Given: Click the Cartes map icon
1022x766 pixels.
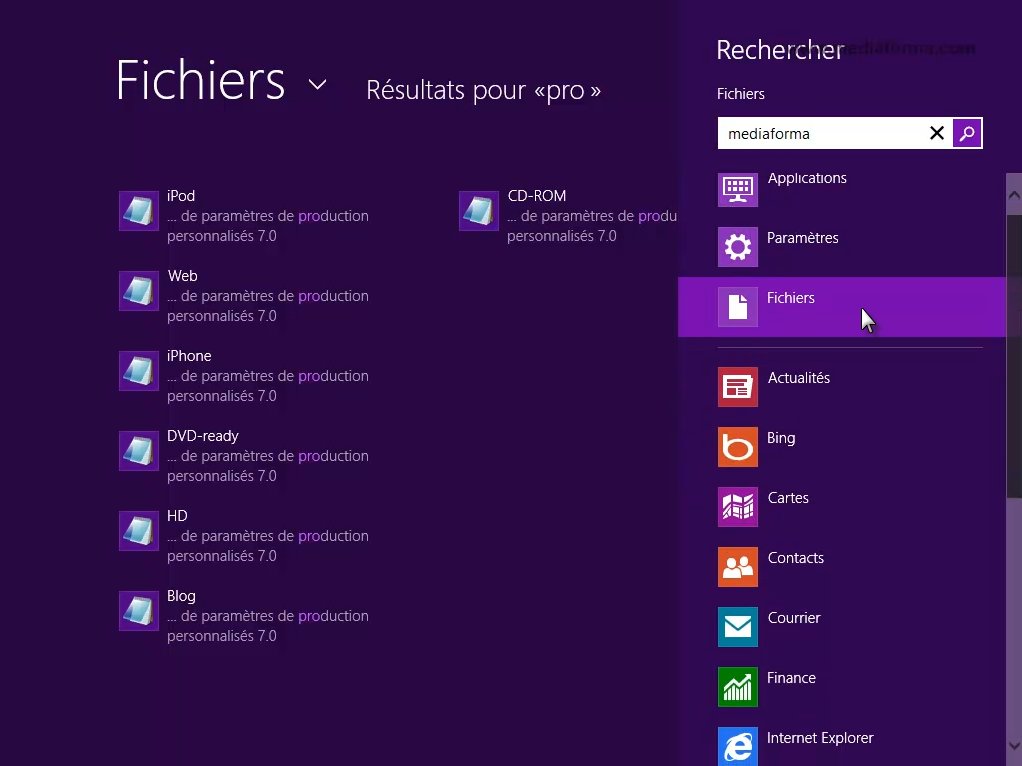Looking at the screenshot, I should click(738, 507).
